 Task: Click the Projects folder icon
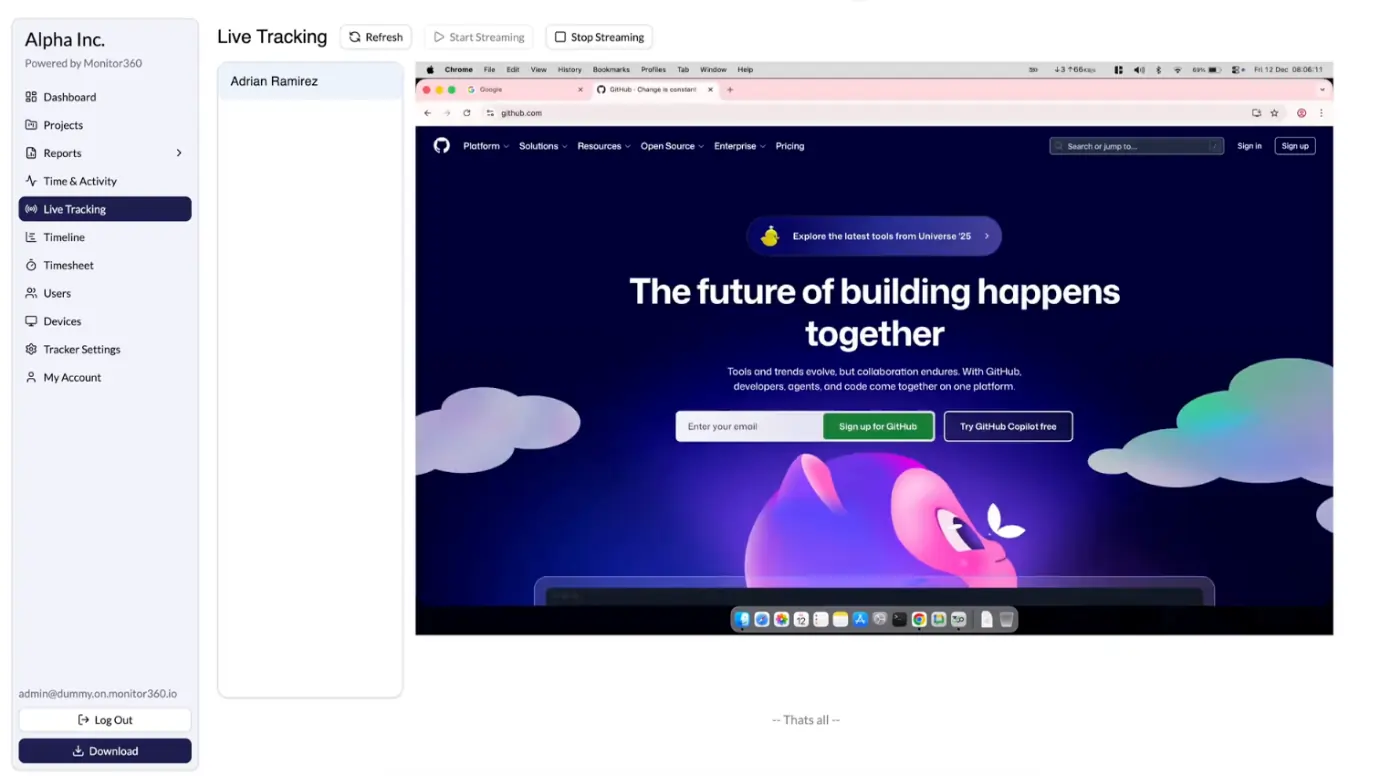click(31, 125)
